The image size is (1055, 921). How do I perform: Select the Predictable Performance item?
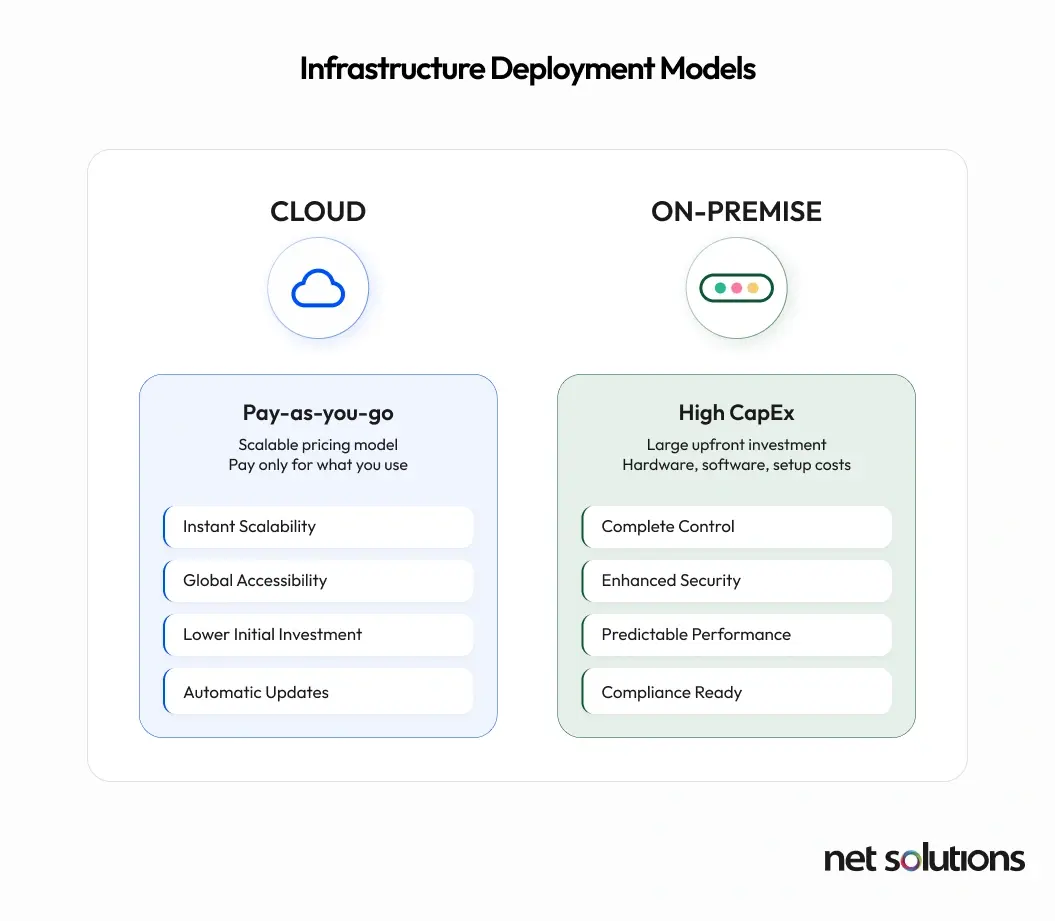pyautogui.click(x=737, y=634)
